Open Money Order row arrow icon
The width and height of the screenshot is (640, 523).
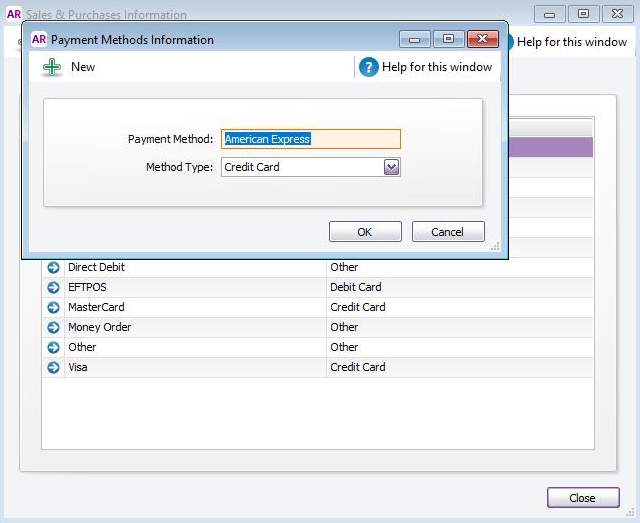tap(53, 327)
